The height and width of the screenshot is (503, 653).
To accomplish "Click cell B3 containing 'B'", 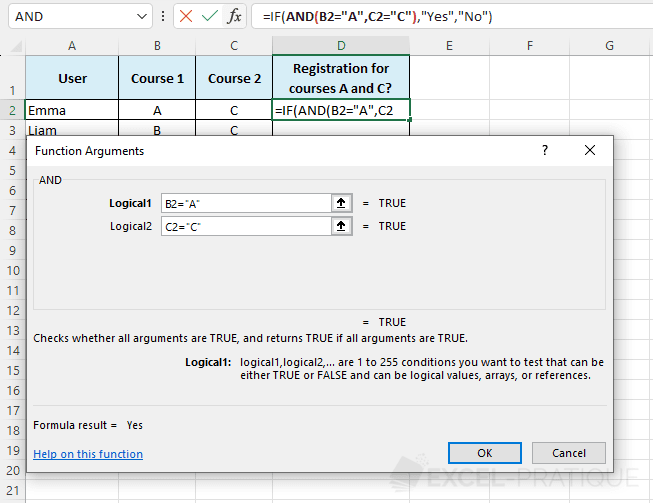I will (157, 130).
